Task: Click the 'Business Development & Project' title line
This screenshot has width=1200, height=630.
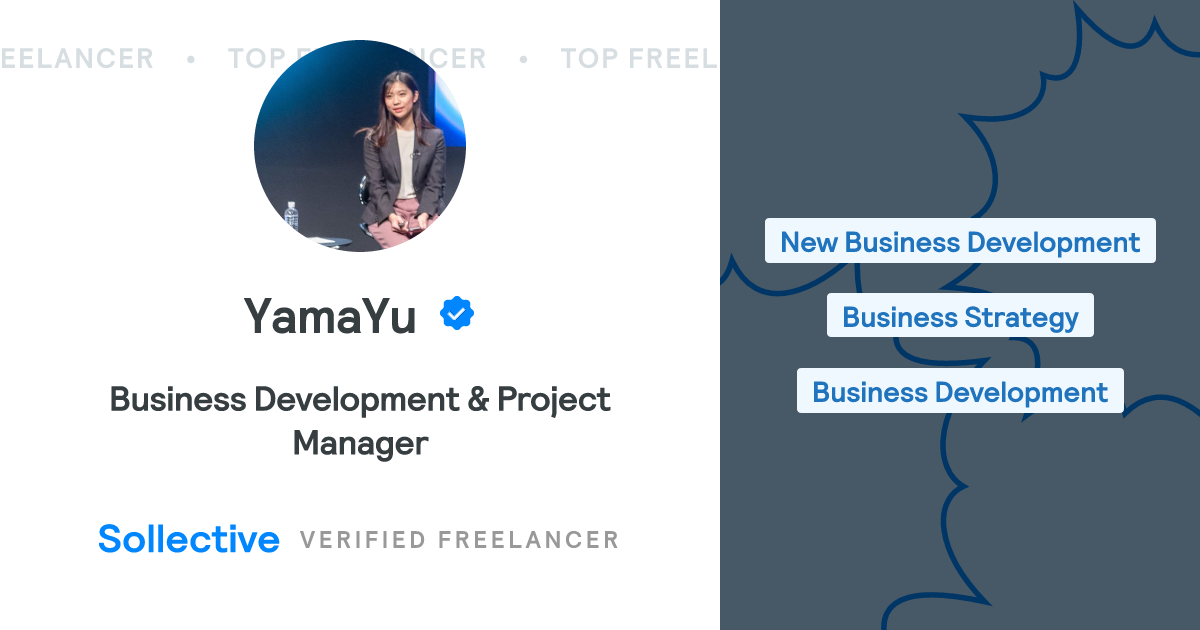Action: (360, 399)
